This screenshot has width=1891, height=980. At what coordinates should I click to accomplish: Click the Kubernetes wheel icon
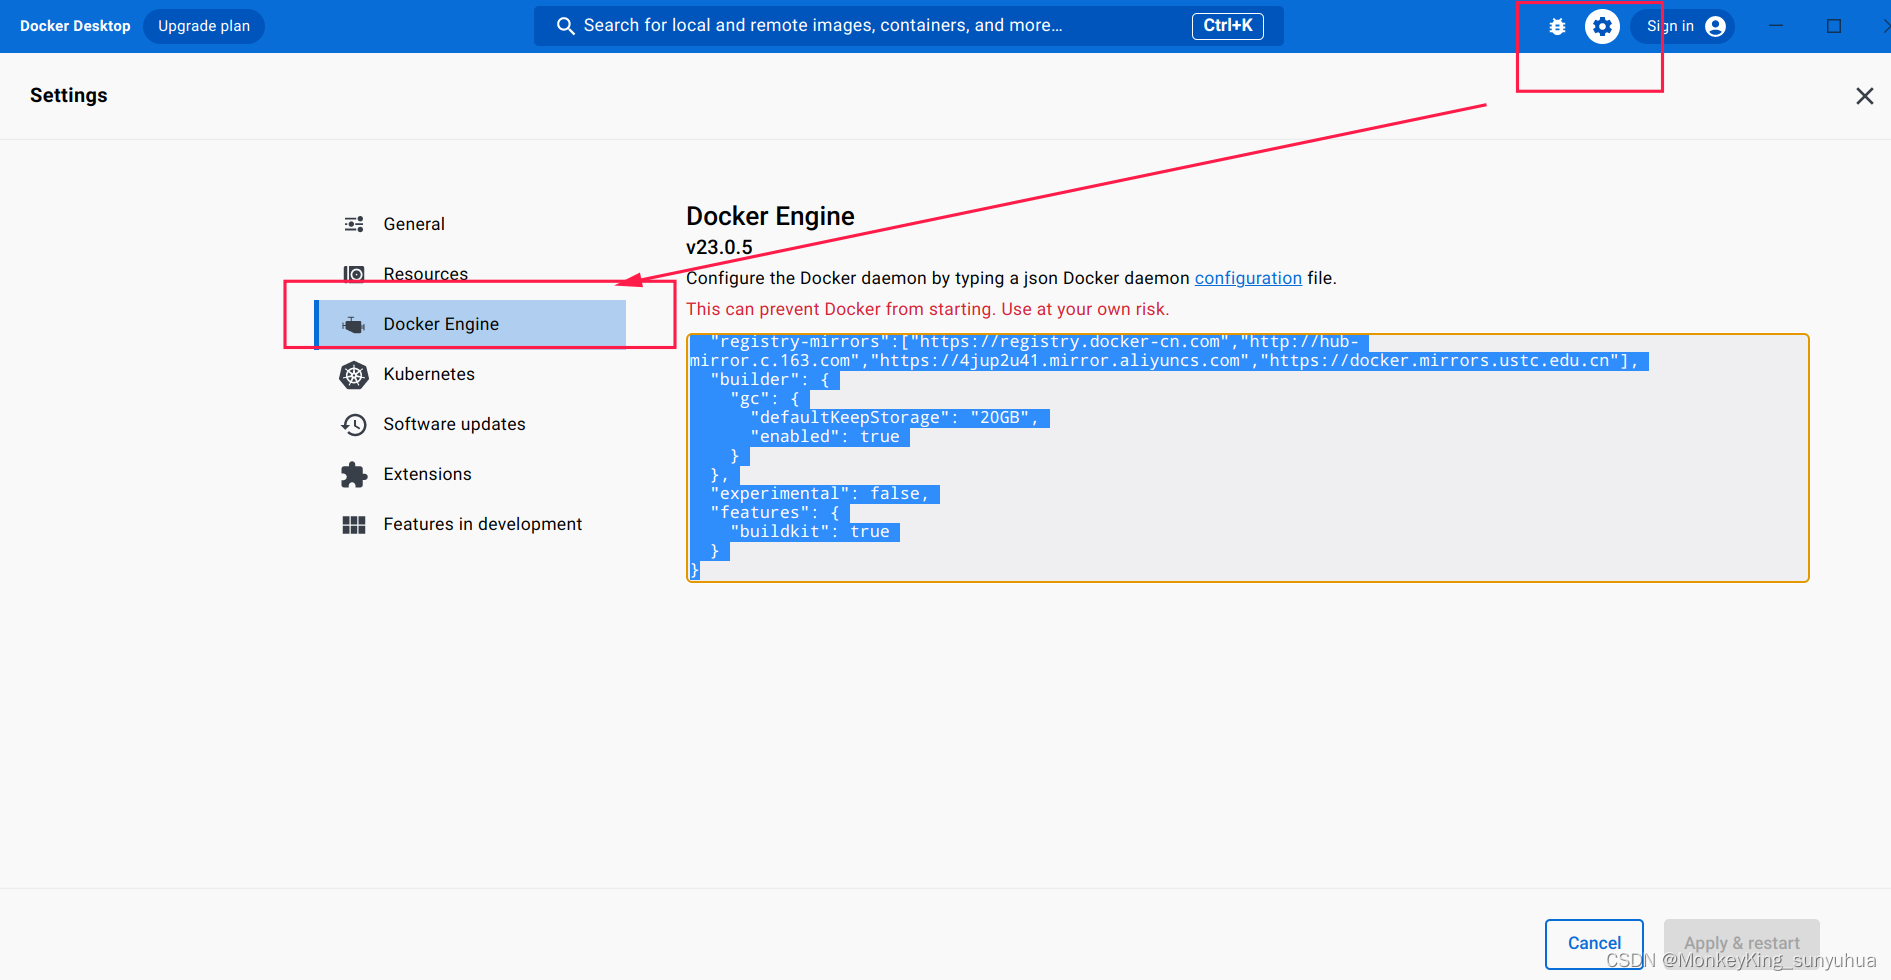coord(354,375)
